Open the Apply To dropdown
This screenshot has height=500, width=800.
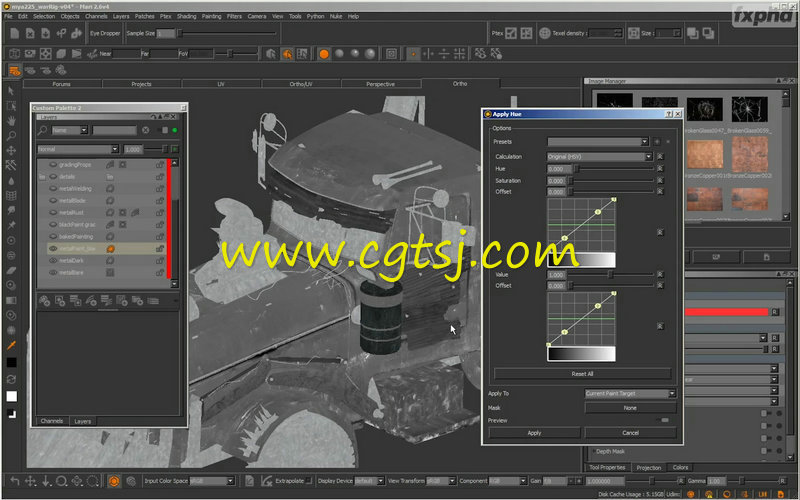(x=630, y=394)
